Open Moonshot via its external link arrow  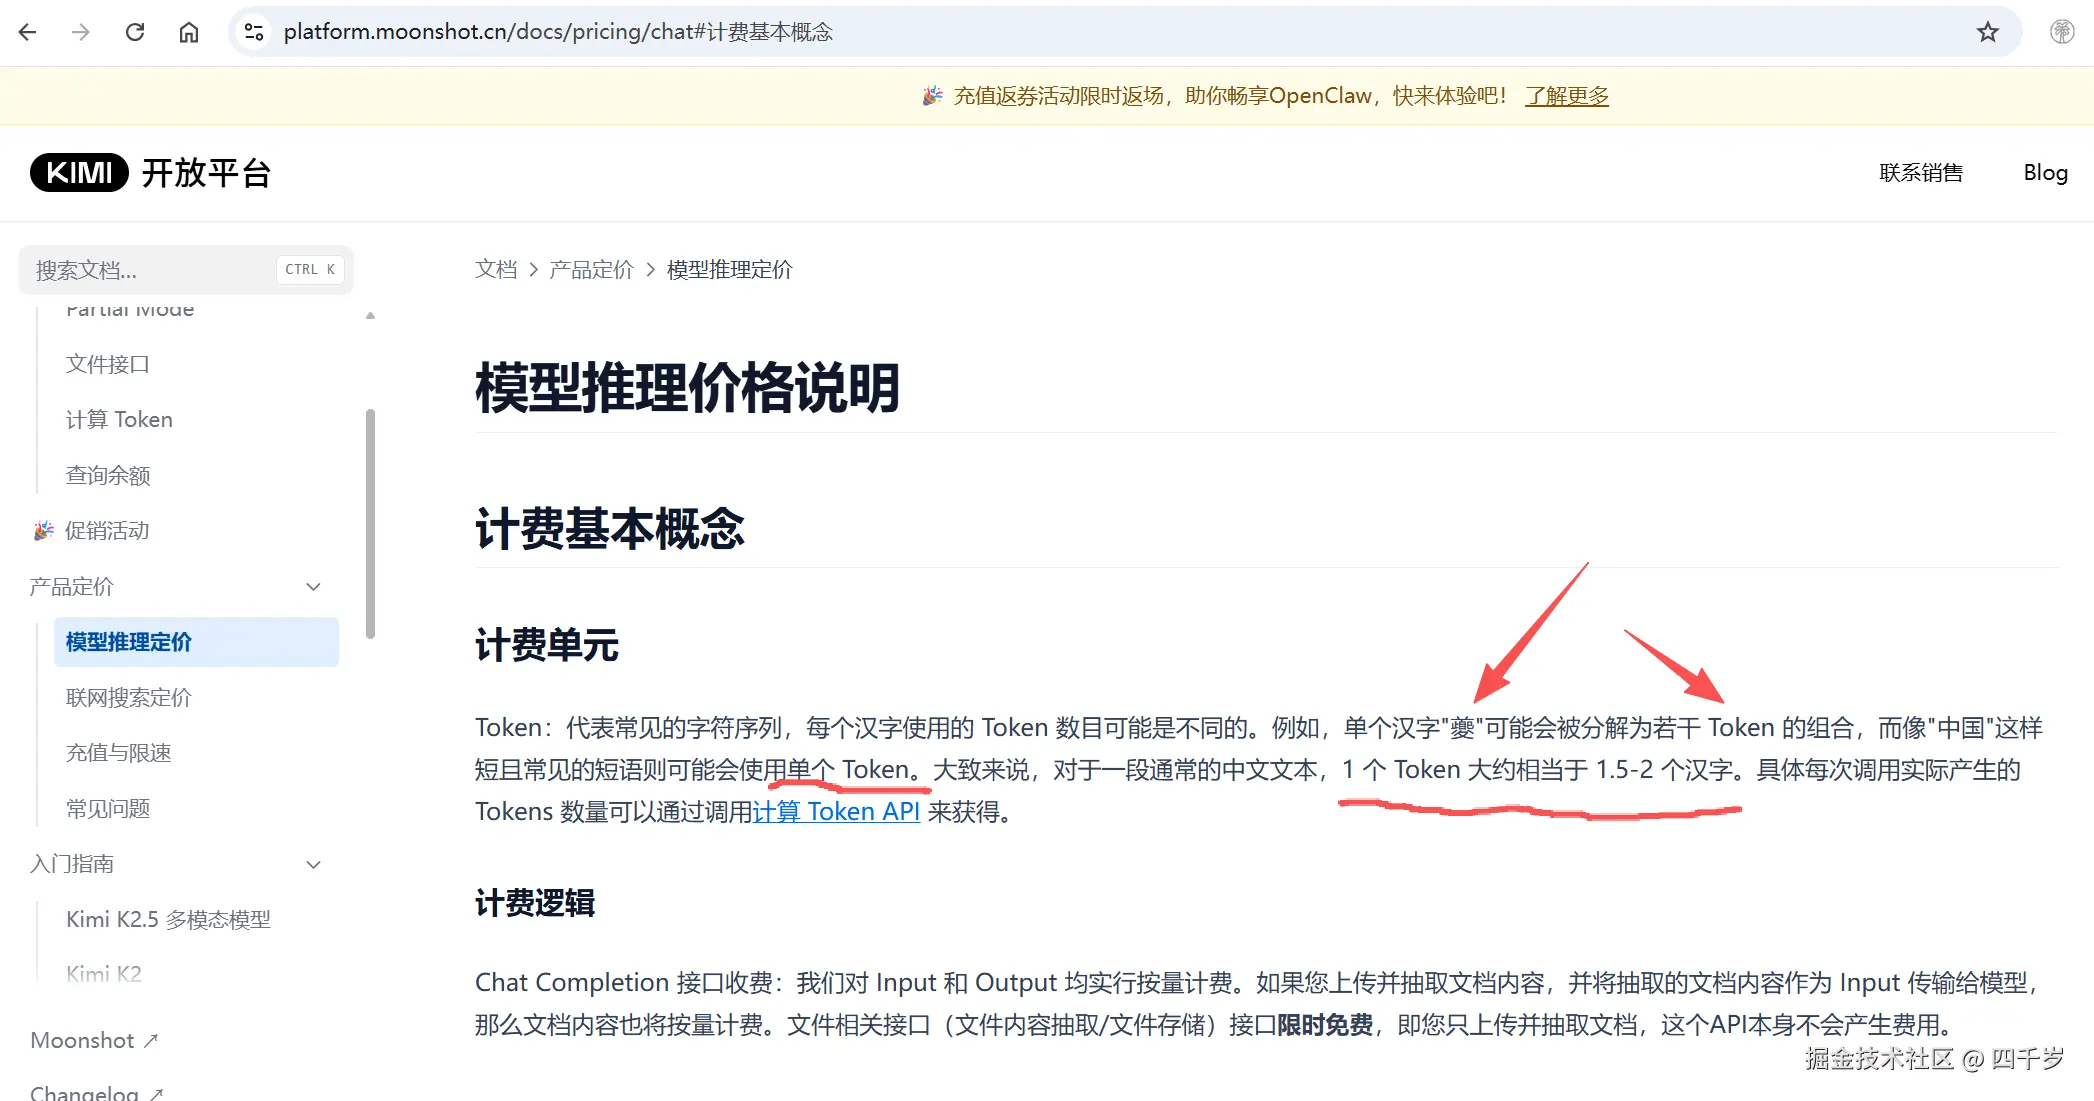click(152, 1040)
